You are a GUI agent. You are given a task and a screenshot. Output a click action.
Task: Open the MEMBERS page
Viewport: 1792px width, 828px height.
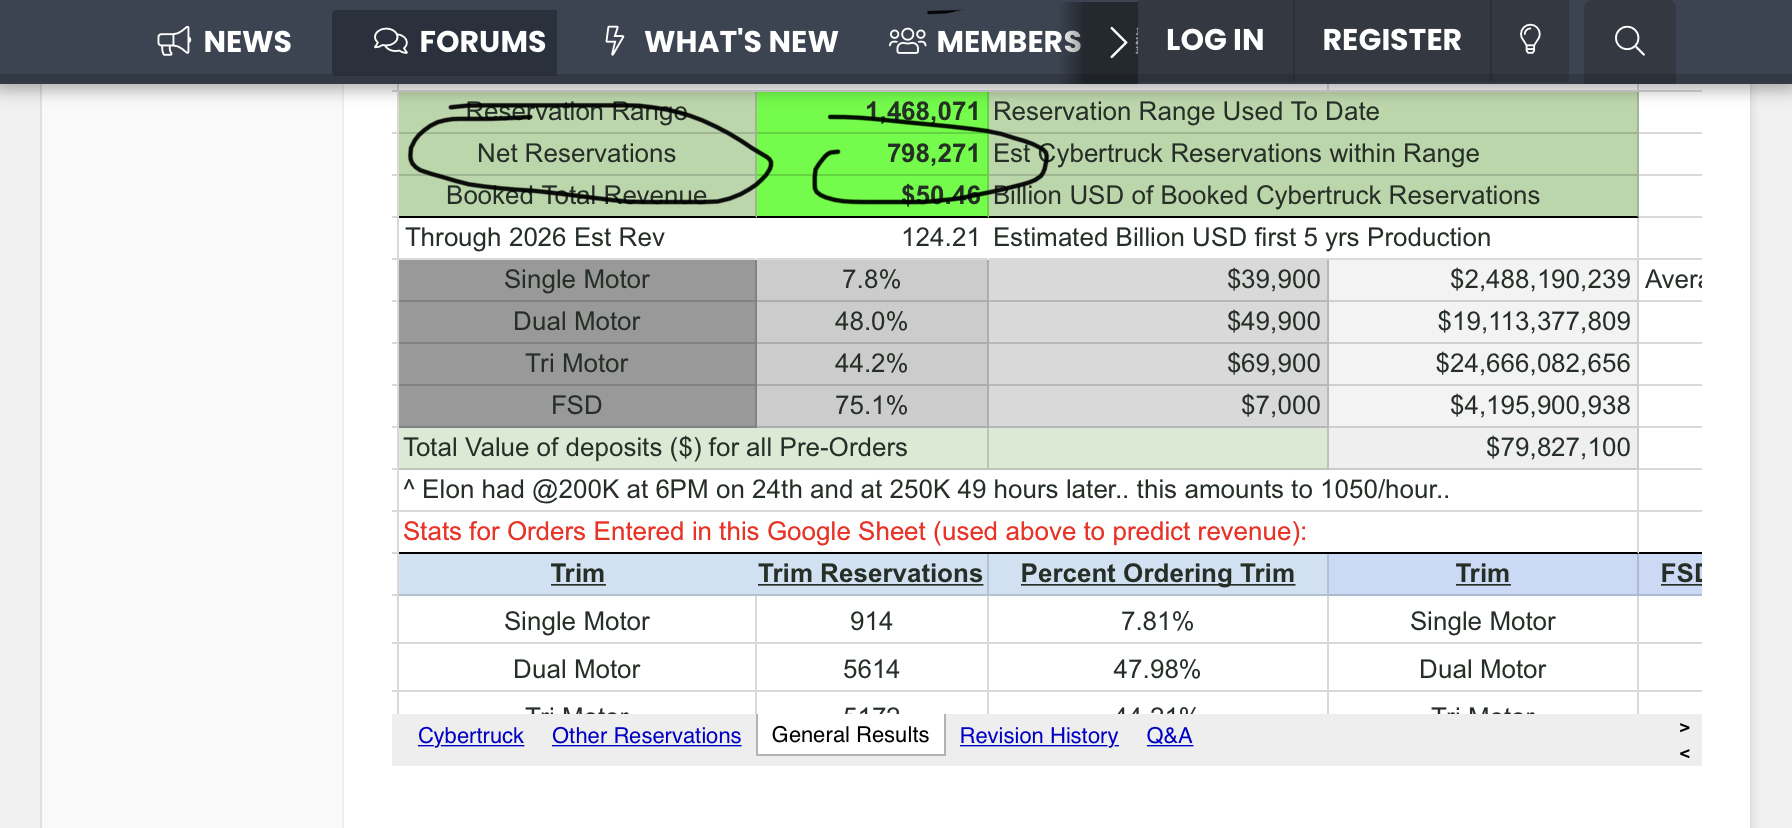pyautogui.click(x=1009, y=42)
